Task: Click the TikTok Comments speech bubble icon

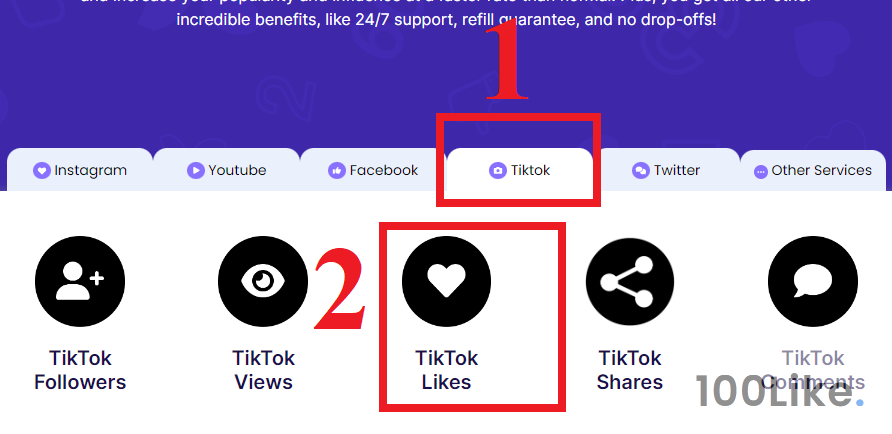Action: point(813,282)
